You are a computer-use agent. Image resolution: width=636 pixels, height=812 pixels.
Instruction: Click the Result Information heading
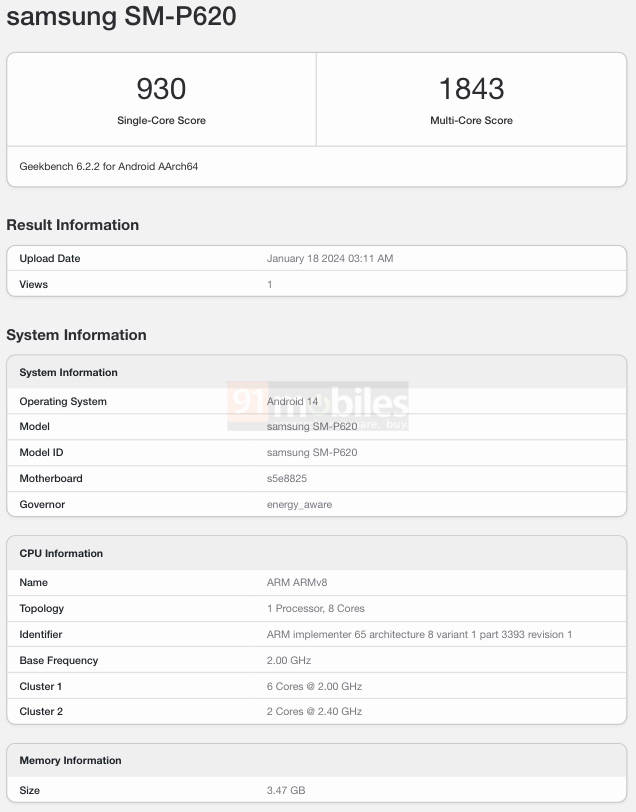coord(73,225)
